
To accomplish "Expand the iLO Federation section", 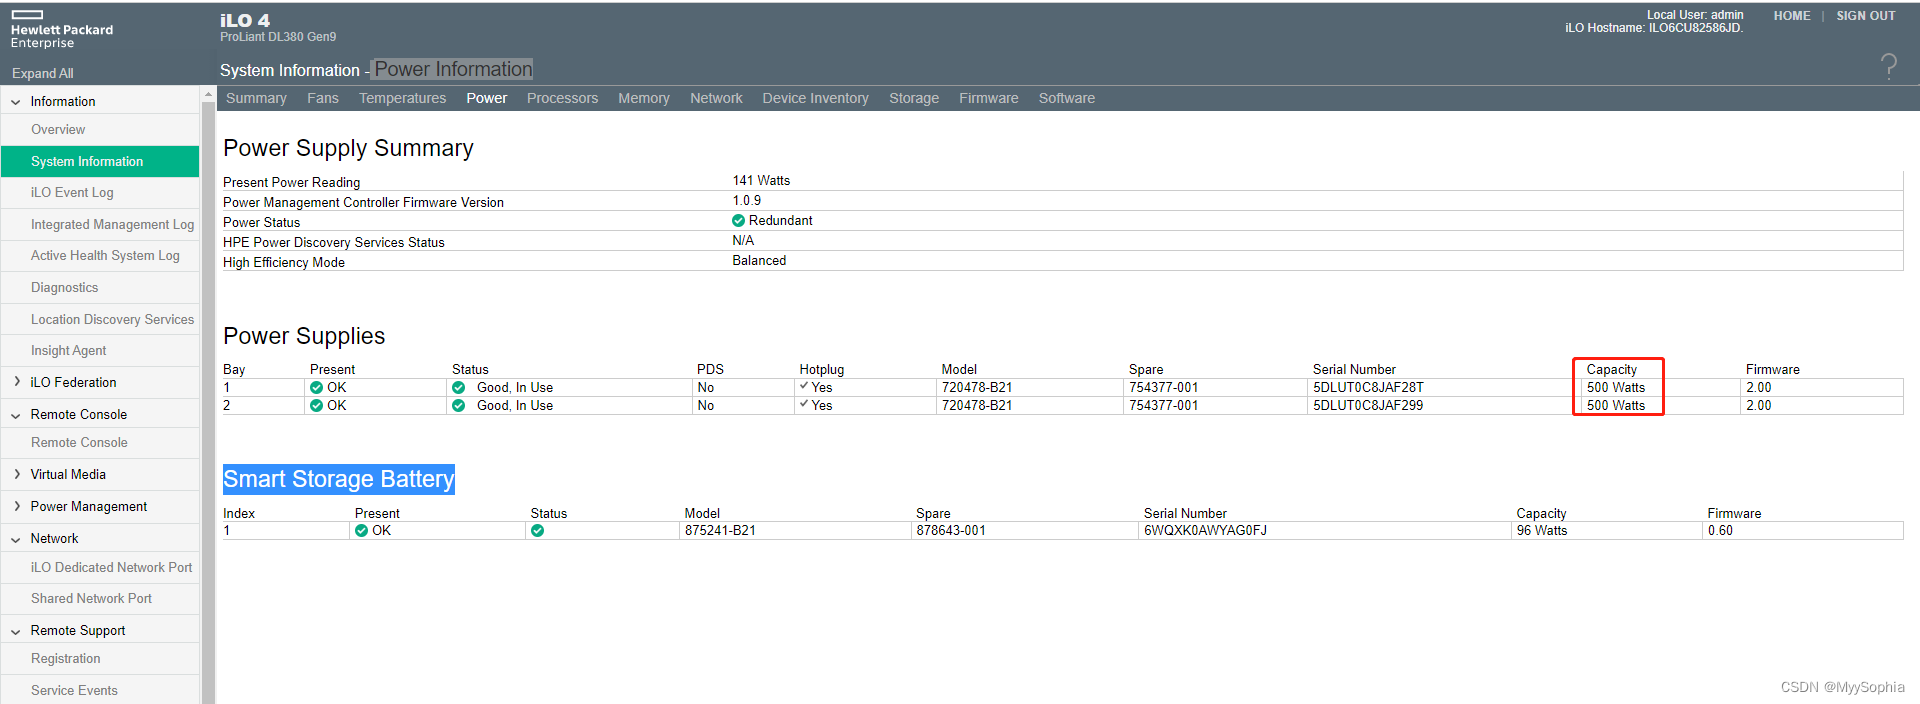I will click(16, 382).
